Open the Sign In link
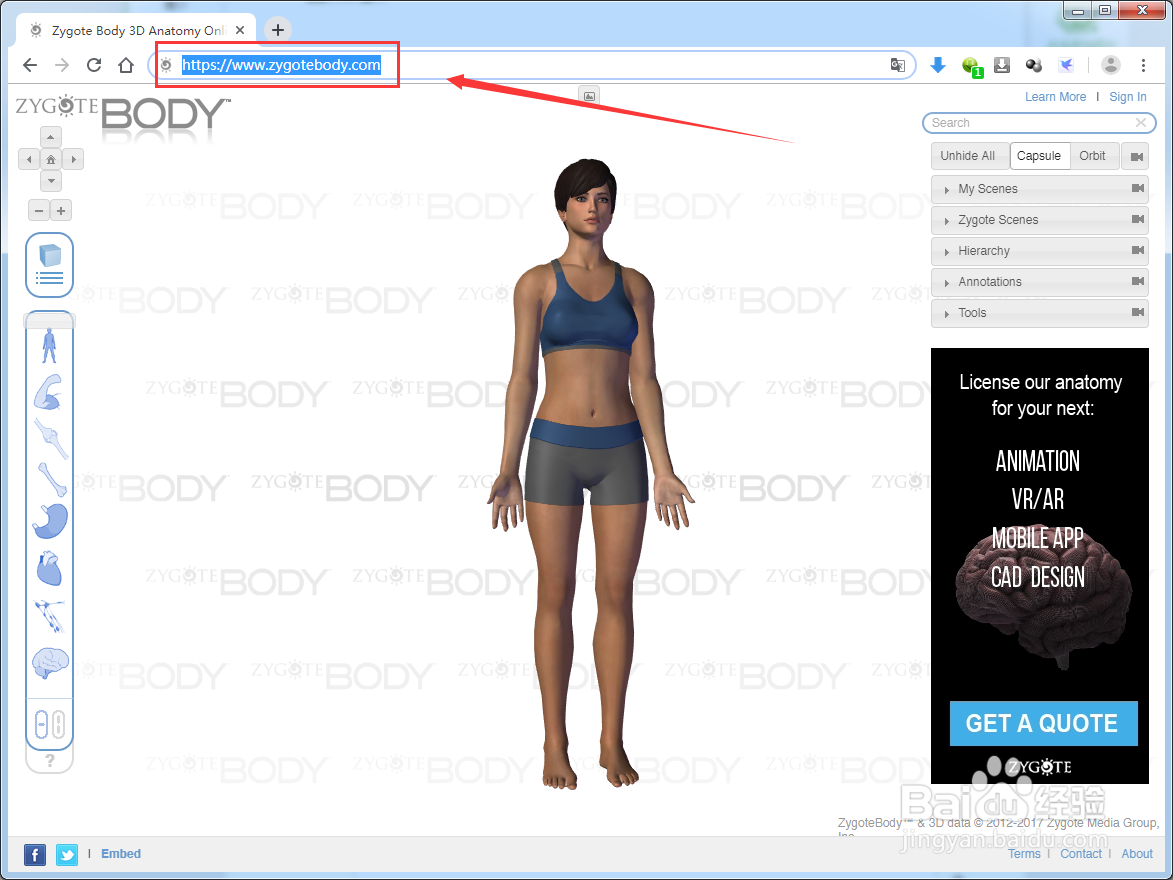 tap(1127, 97)
